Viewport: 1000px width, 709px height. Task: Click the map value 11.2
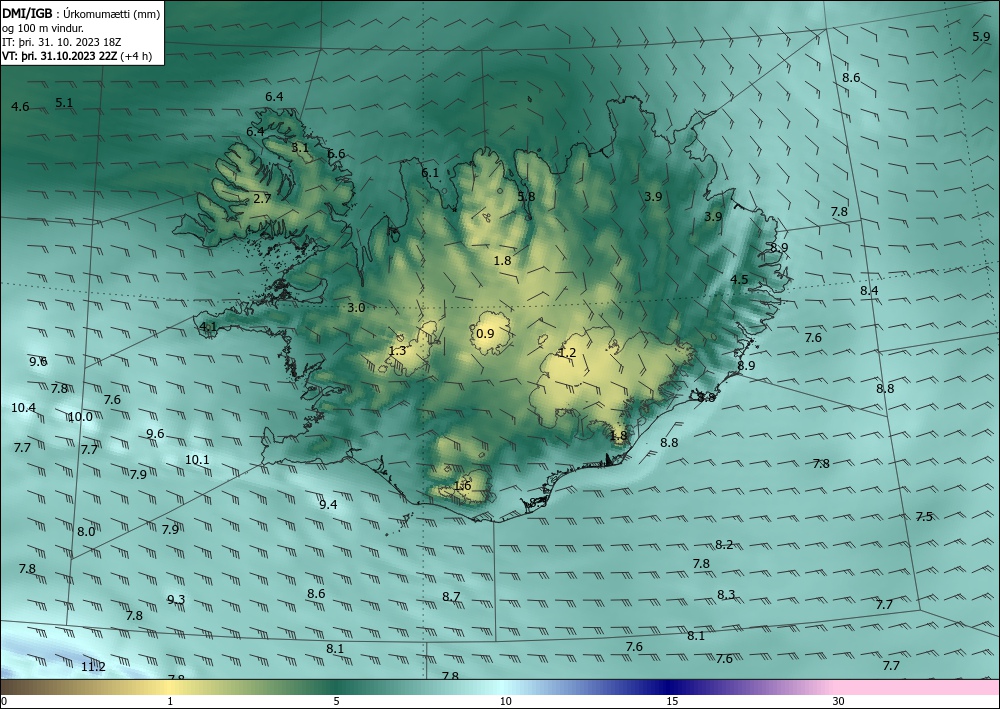click(93, 667)
